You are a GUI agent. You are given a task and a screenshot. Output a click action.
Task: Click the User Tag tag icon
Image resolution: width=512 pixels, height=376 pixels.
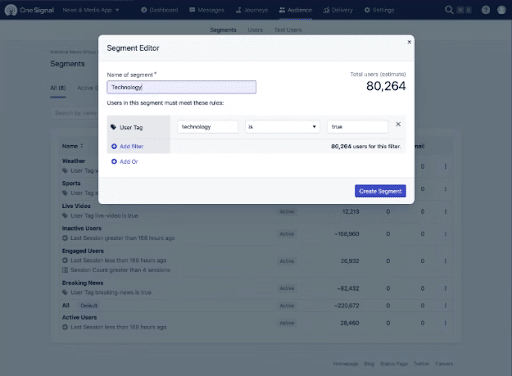113,127
